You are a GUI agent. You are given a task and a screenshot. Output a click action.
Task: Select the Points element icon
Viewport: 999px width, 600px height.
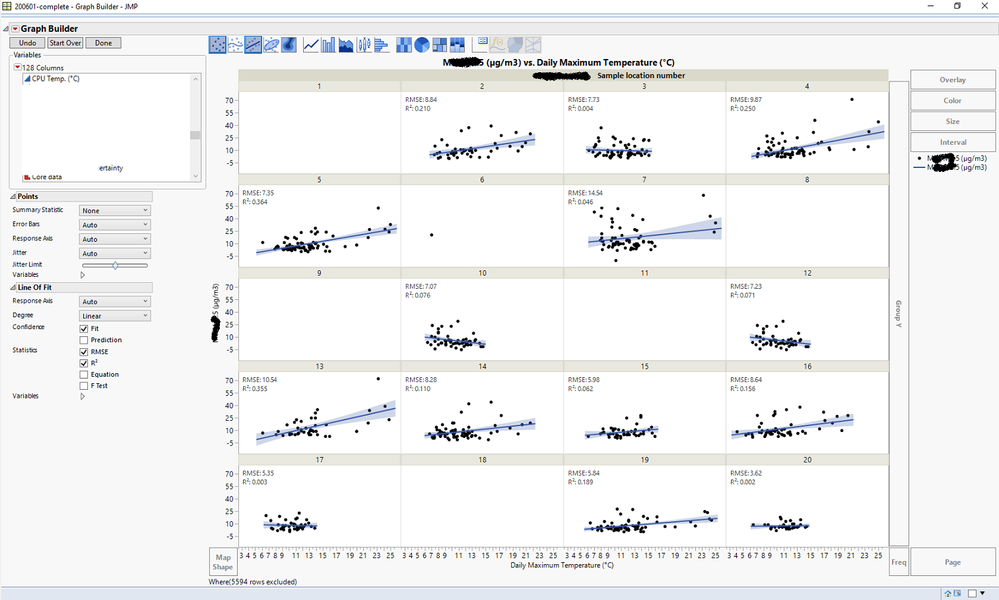coord(216,43)
